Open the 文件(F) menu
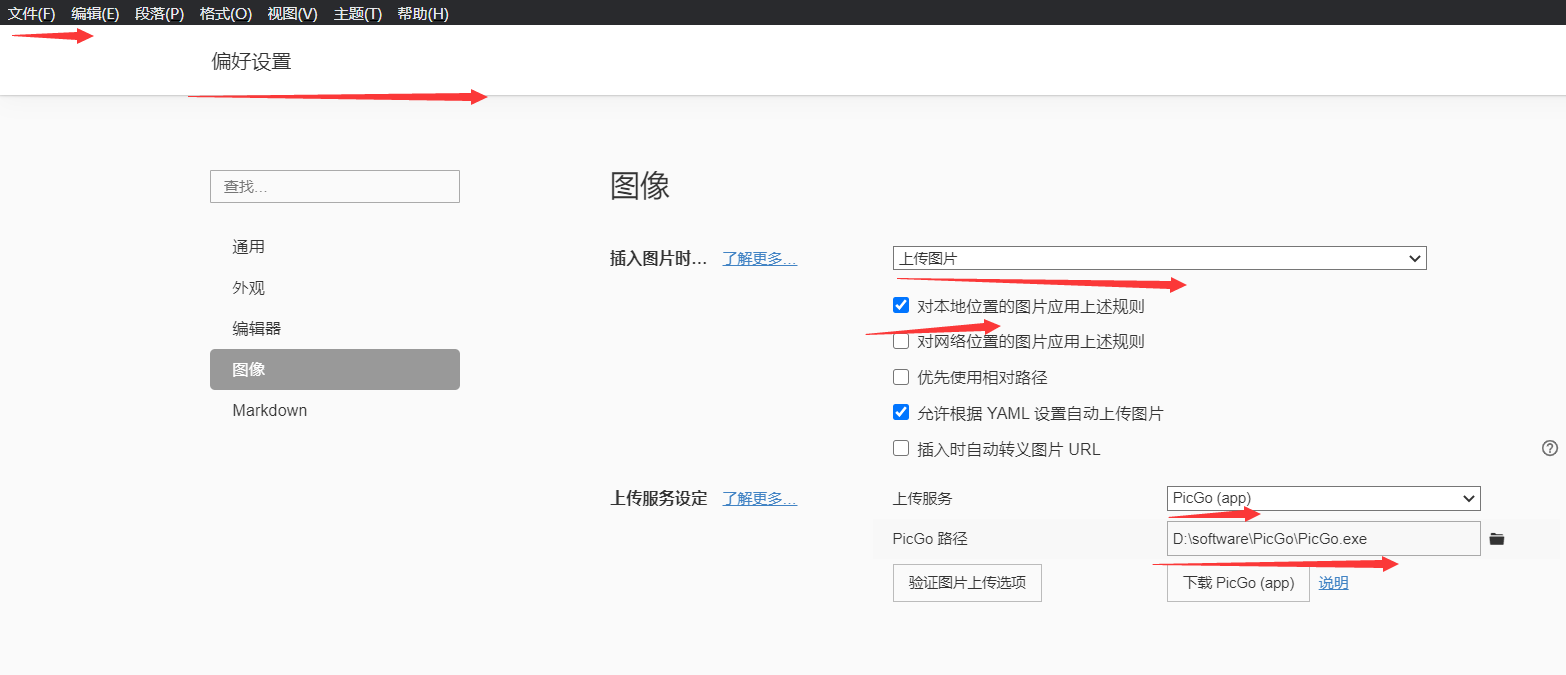The height and width of the screenshot is (675, 1566). [x=32, y=13]
